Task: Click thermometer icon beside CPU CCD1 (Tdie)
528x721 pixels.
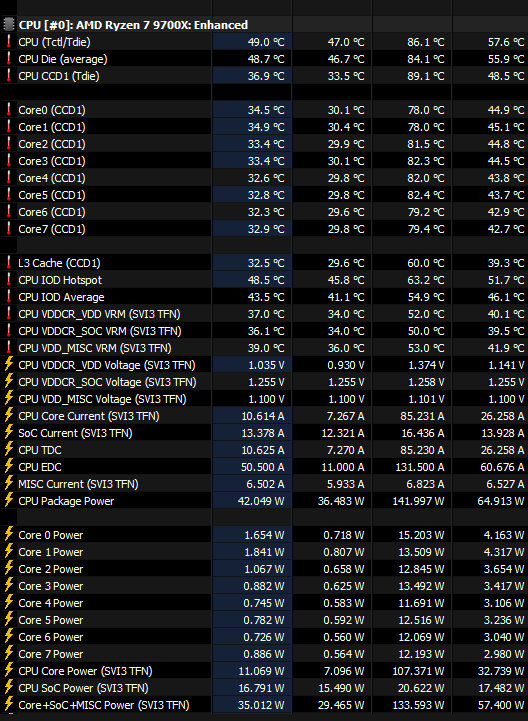Action: click(8, 76)
